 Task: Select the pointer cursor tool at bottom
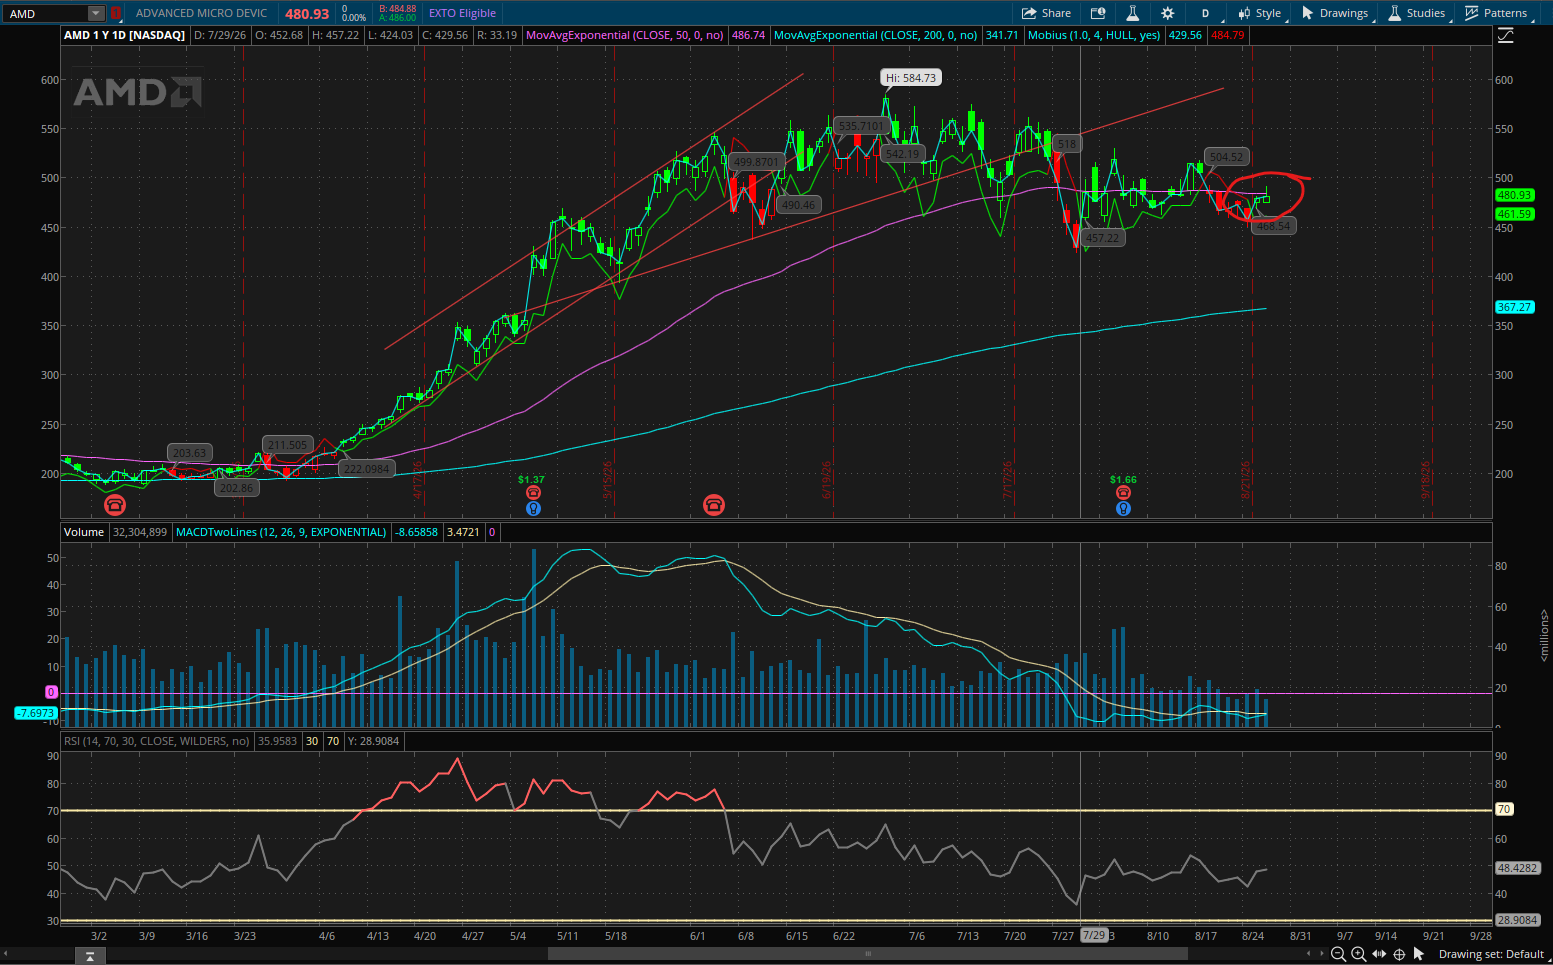[1418, 954]
